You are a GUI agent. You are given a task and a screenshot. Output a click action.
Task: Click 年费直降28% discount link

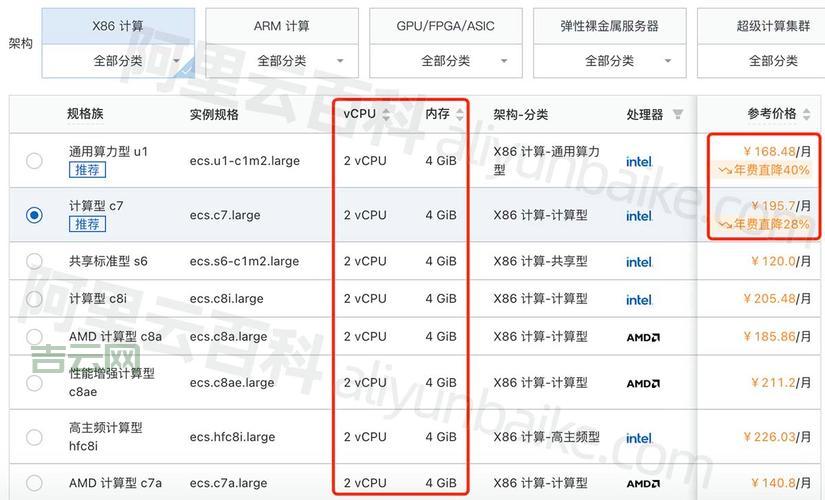click(765, 224)
